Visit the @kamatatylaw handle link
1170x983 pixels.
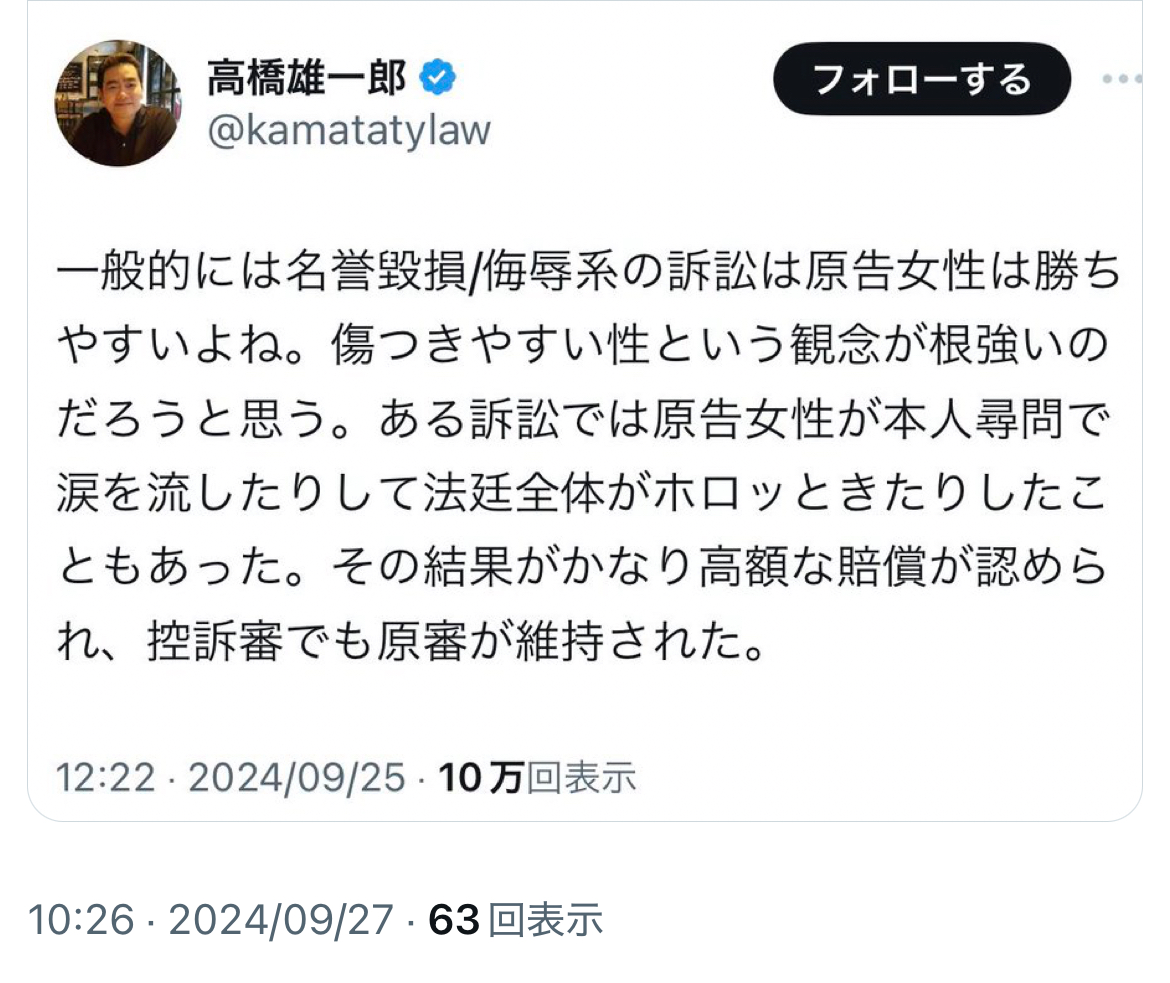(349, 131)
